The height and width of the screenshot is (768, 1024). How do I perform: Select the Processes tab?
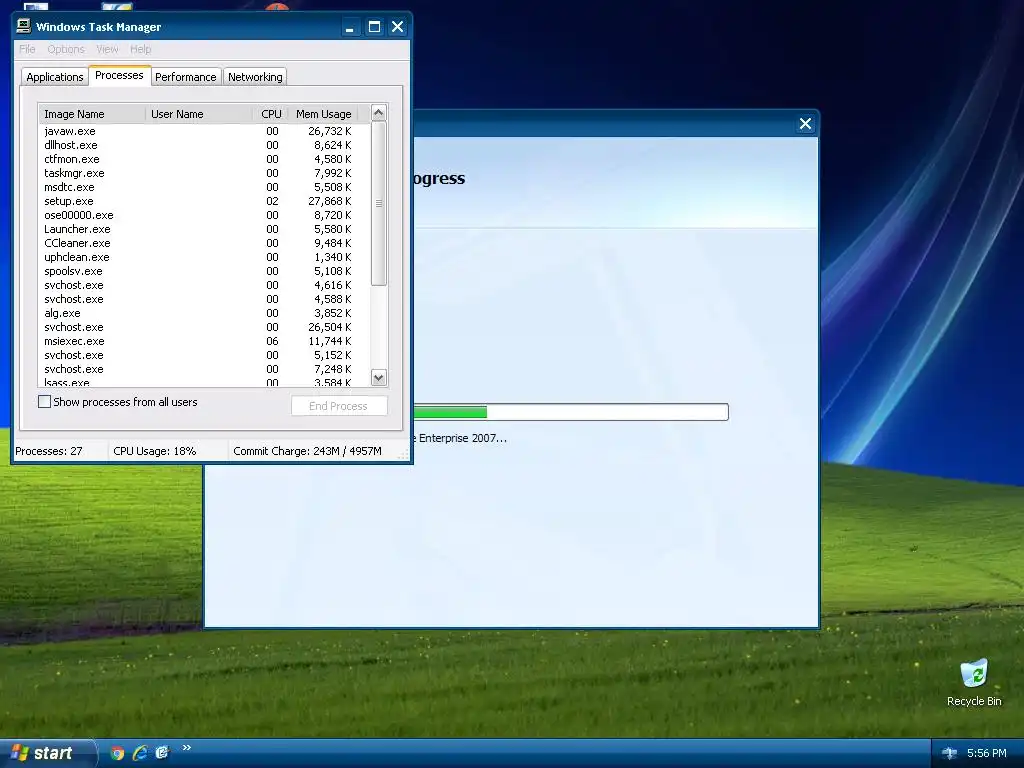point(119,75)
